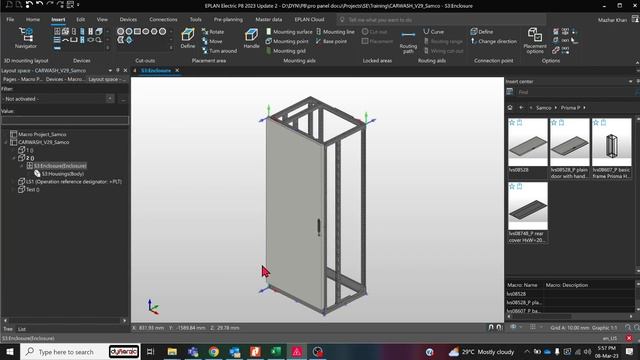
Task: Open the Connections ribbon tab
Action: [x=163, y=19]
